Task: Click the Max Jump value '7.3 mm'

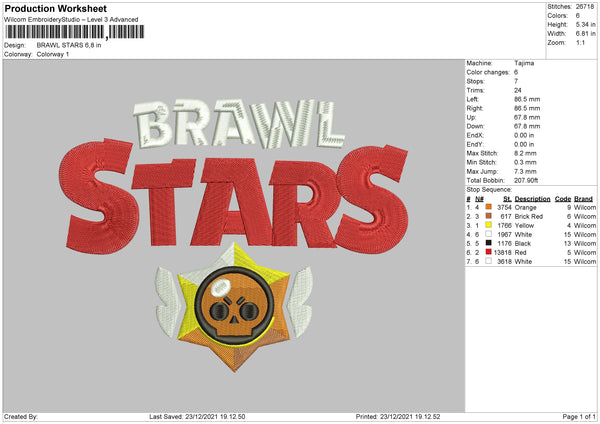Action: [x=525, y=171]
